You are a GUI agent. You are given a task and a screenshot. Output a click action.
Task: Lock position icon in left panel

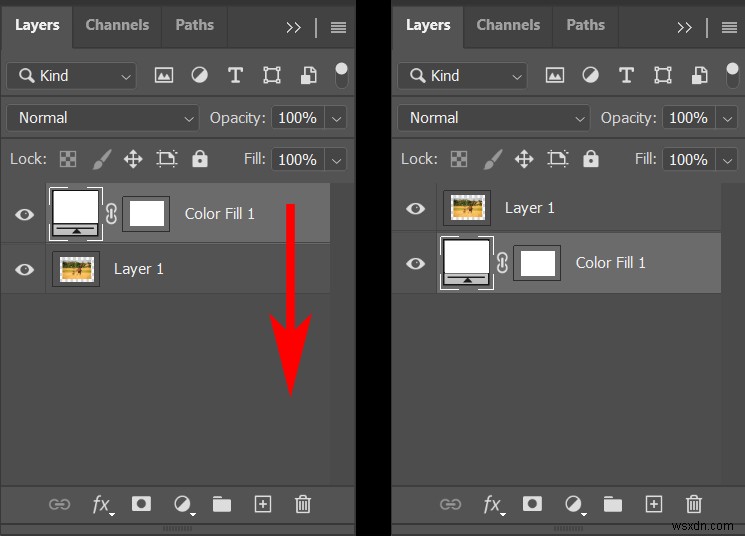[133, 159]
